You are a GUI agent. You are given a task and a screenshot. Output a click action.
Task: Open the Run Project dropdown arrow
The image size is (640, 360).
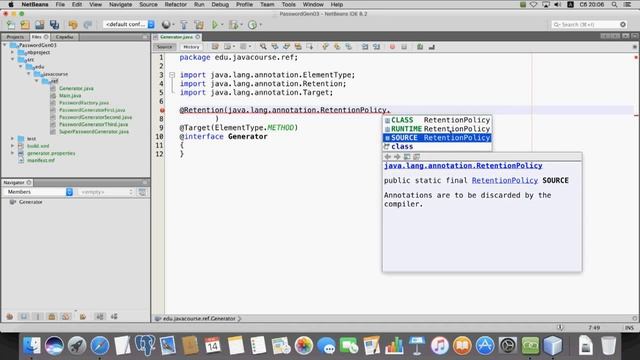pyautogui.click(x=222, y=24)
